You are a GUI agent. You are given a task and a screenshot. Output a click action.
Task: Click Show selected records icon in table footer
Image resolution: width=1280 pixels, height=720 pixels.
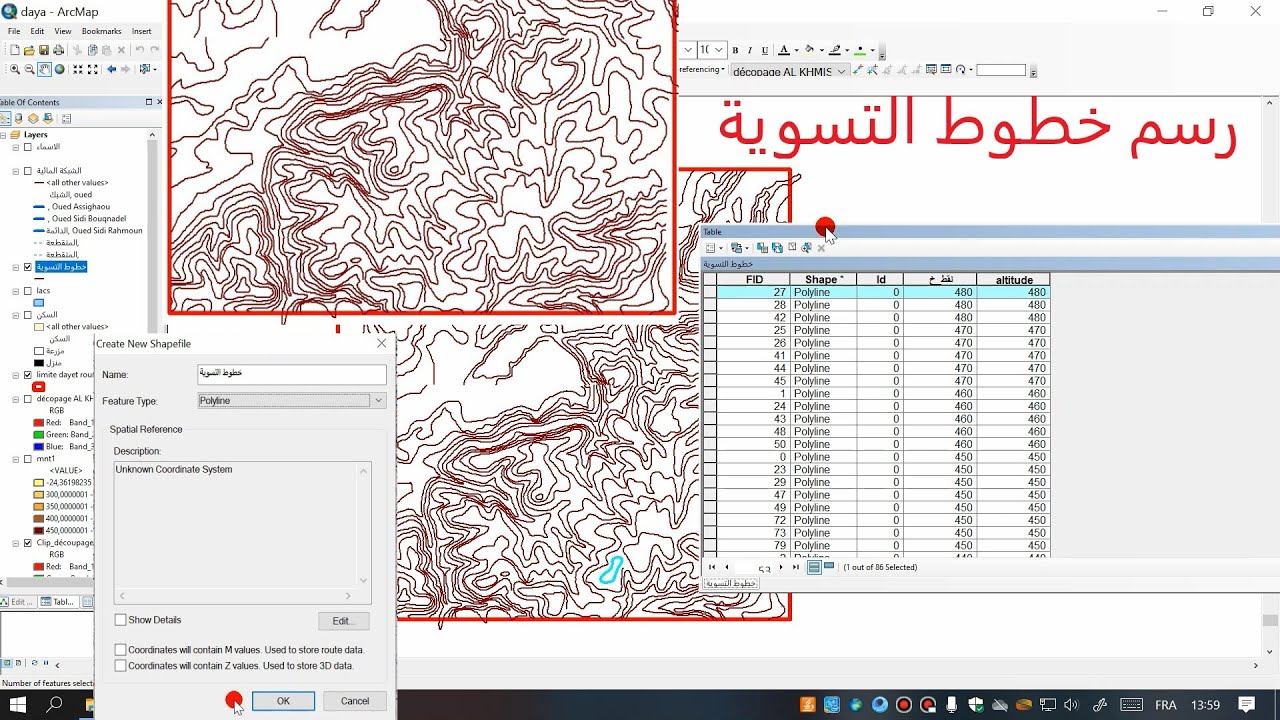829,567
